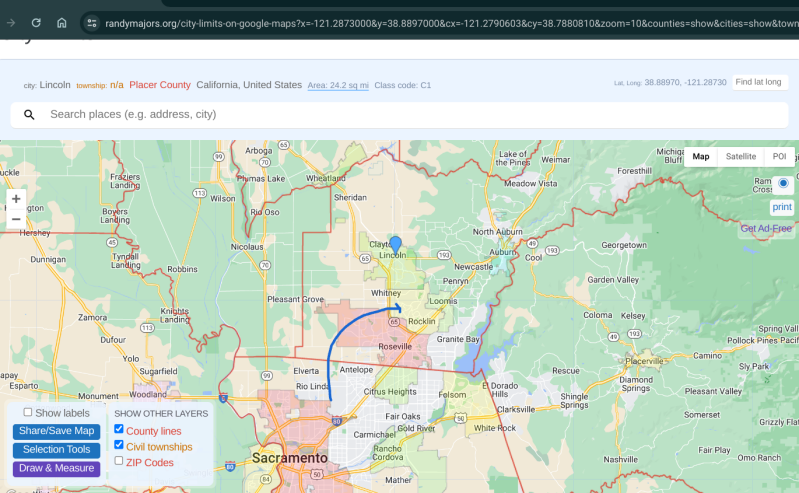This screenshot has height=493, width=799.
Task: Click Highway 84 shield below Sacramento
Action: 265,479
